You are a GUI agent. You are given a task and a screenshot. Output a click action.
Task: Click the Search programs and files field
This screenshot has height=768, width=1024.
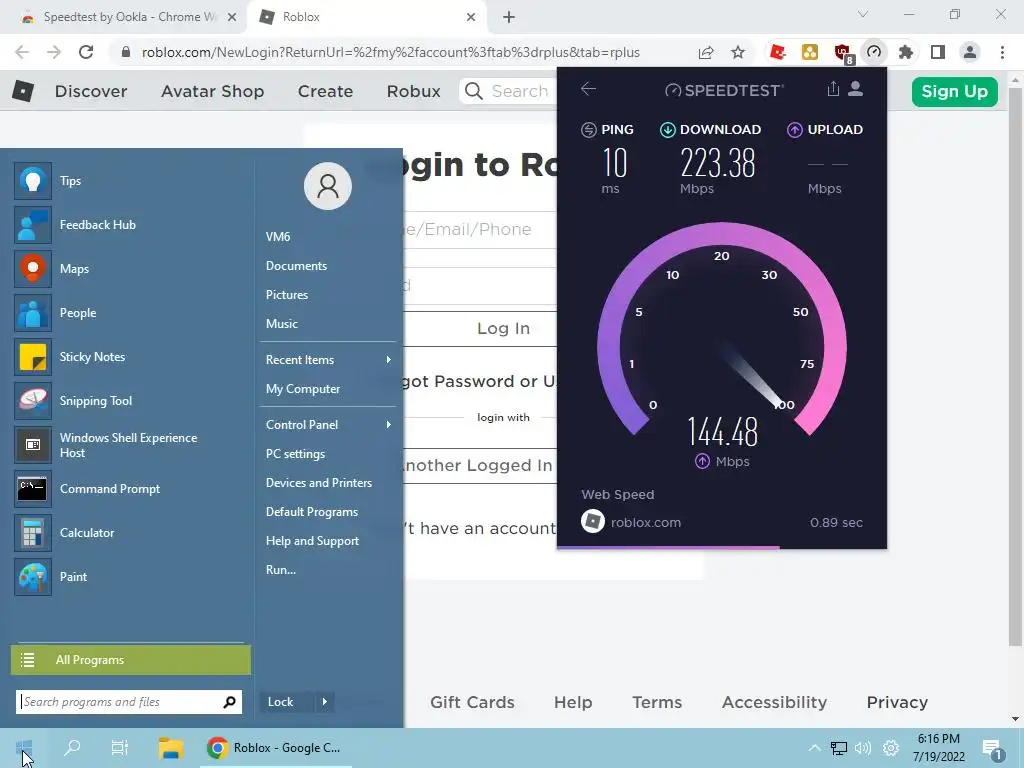coord(129,702)
